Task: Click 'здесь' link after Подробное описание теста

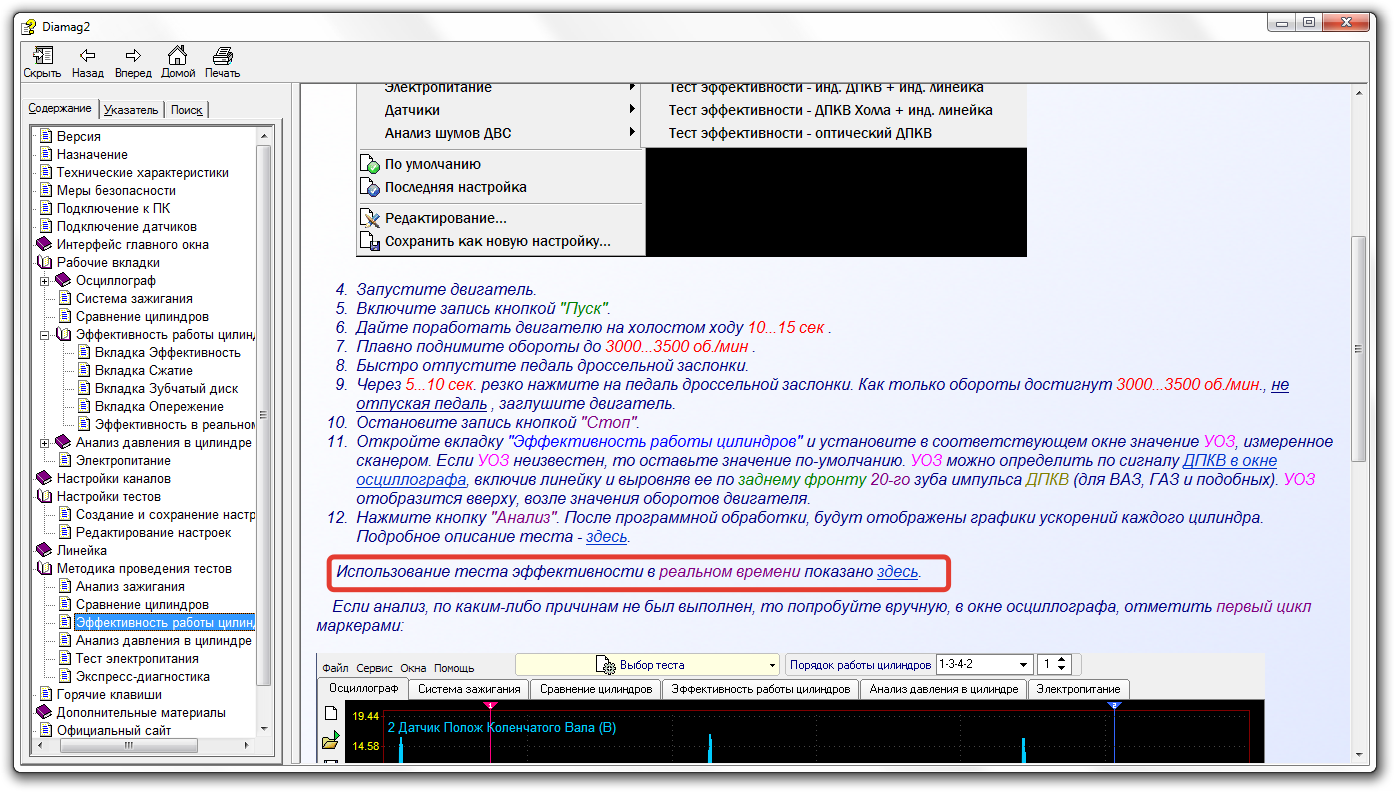Action: (x=606, y=537)
